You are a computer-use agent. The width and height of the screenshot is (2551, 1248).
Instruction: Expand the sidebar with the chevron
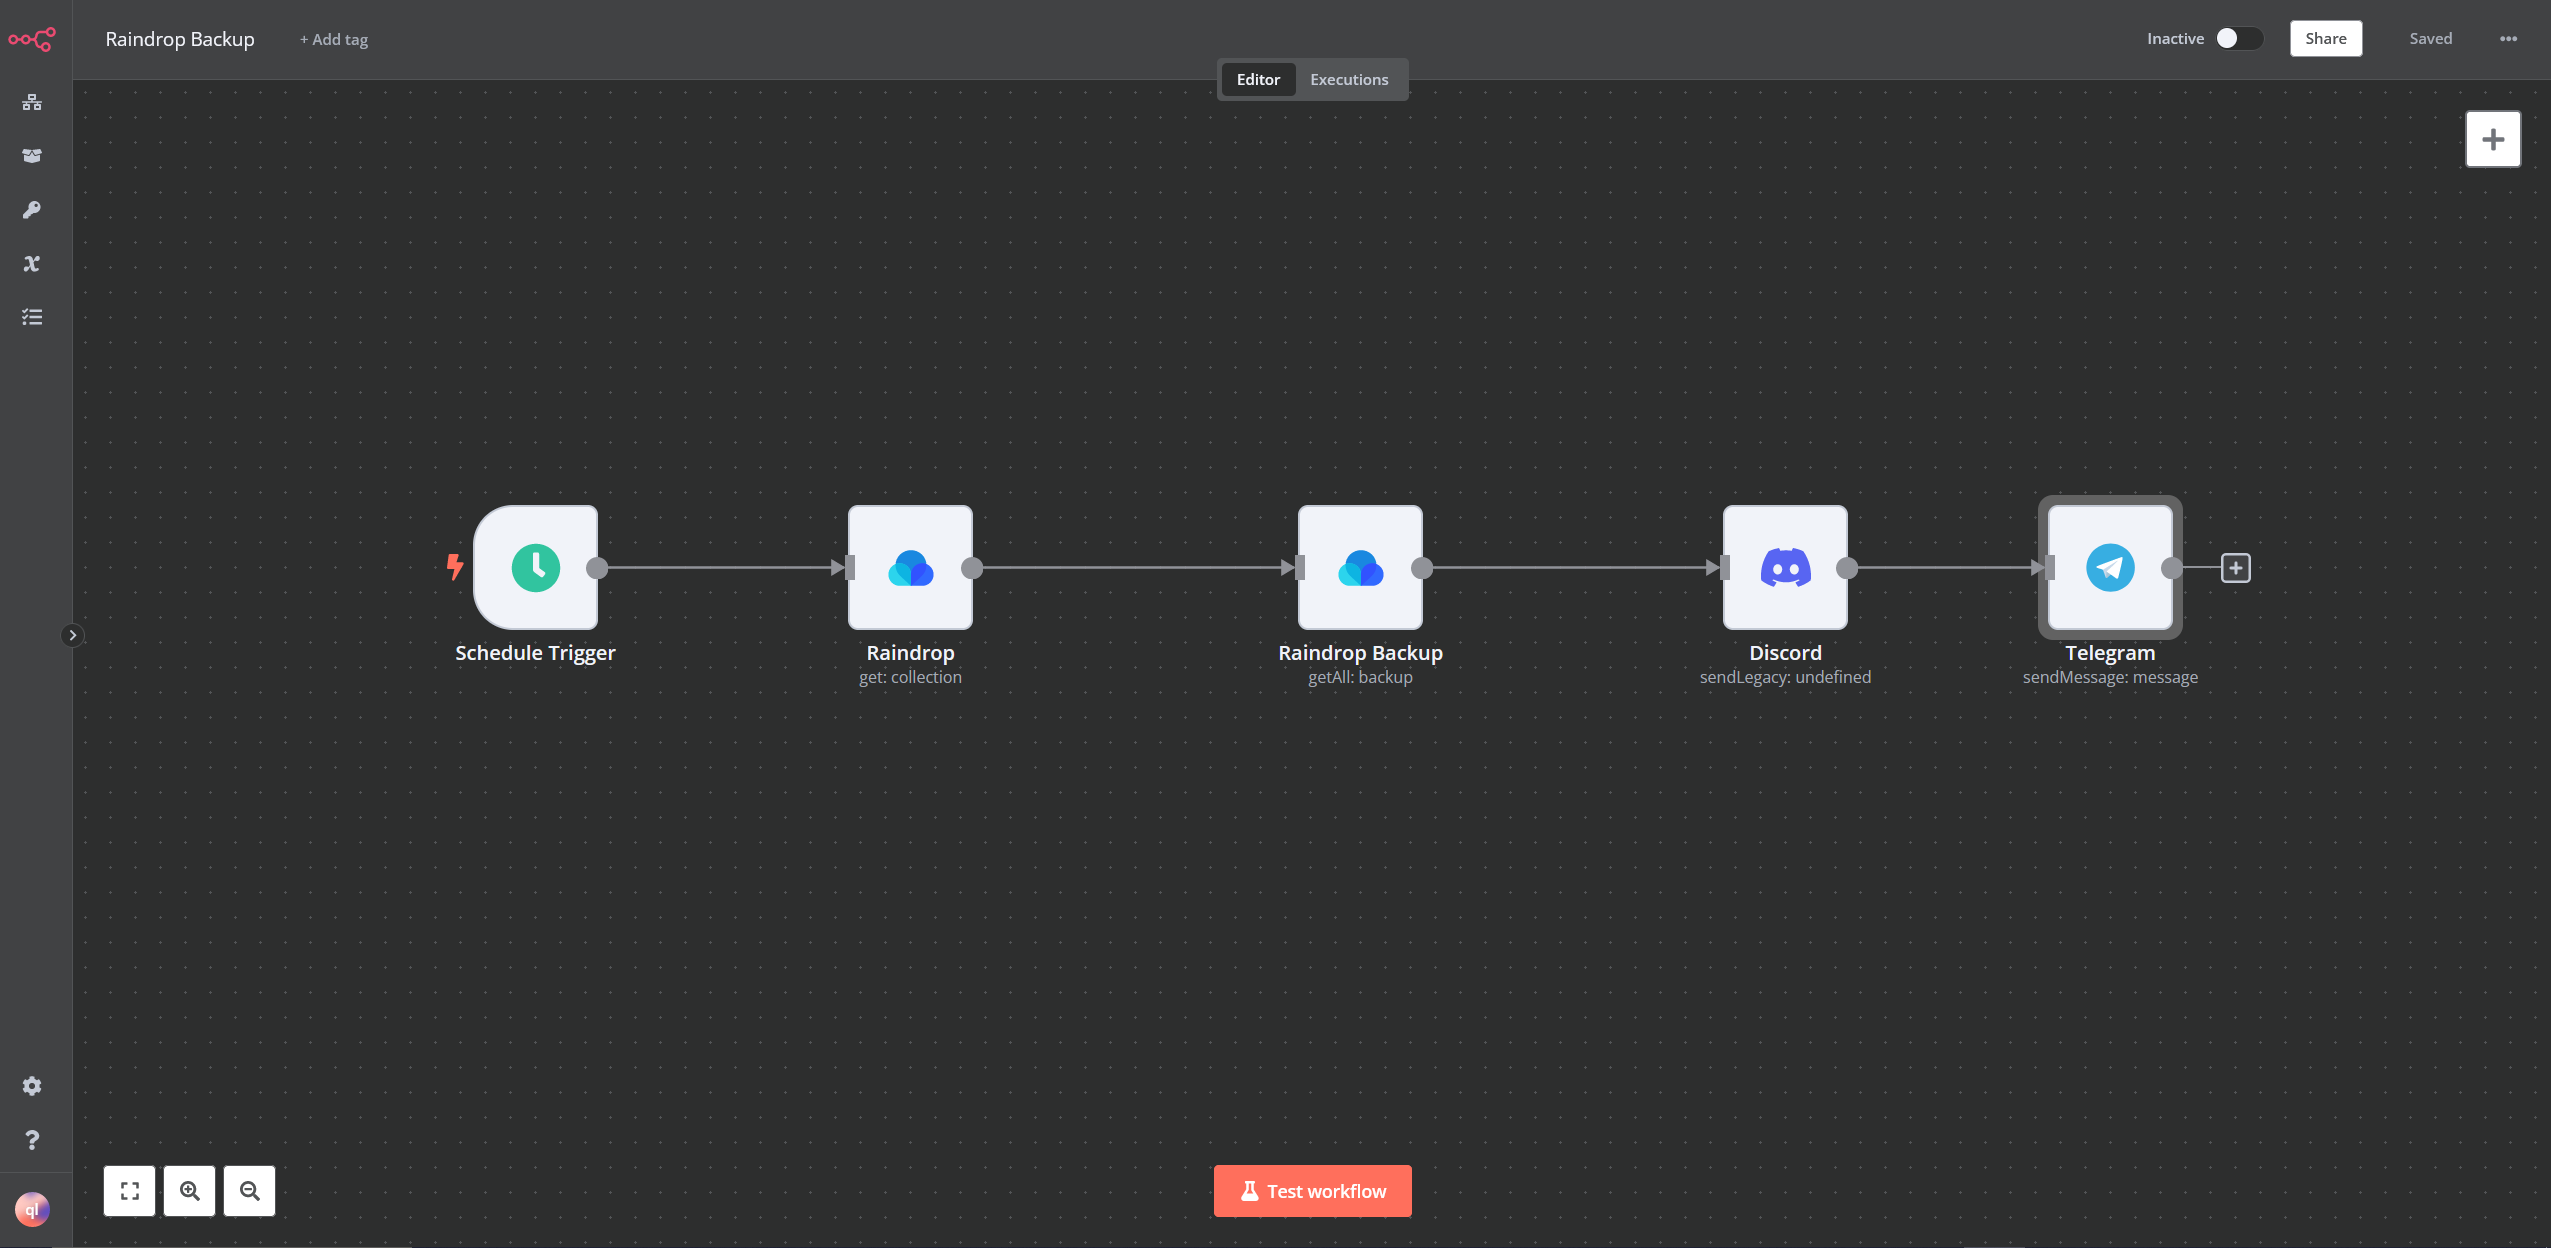click(x=72, y=635)
